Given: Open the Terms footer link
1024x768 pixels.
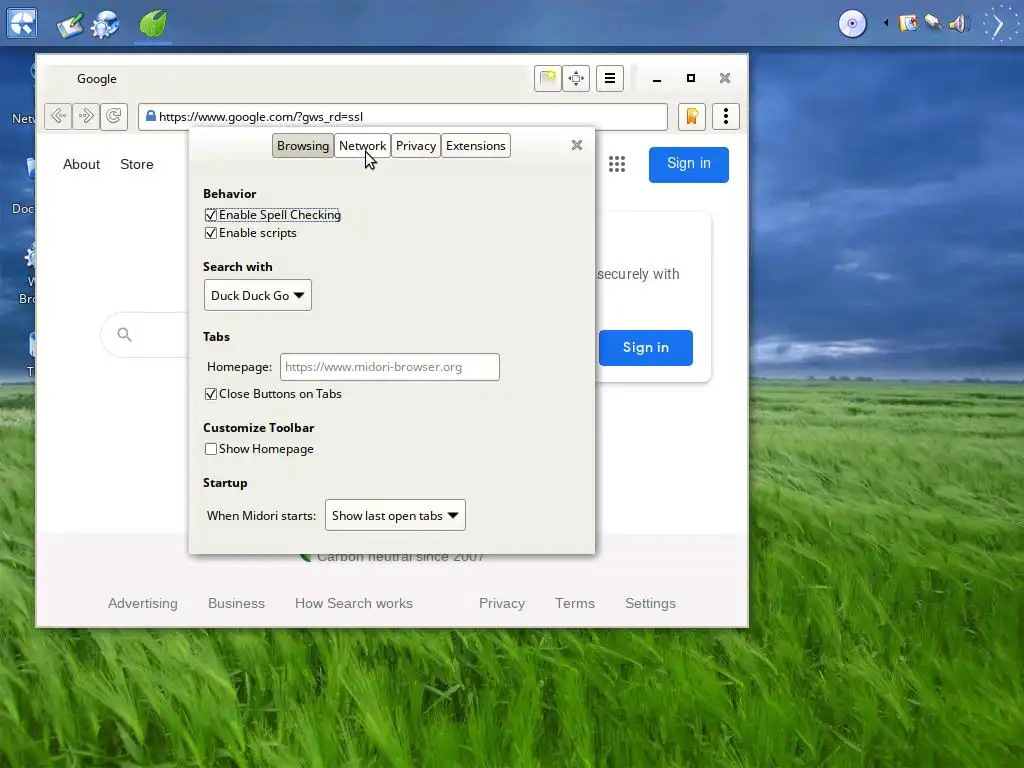Looking at the screenshot, I should (x=575, y=603).
